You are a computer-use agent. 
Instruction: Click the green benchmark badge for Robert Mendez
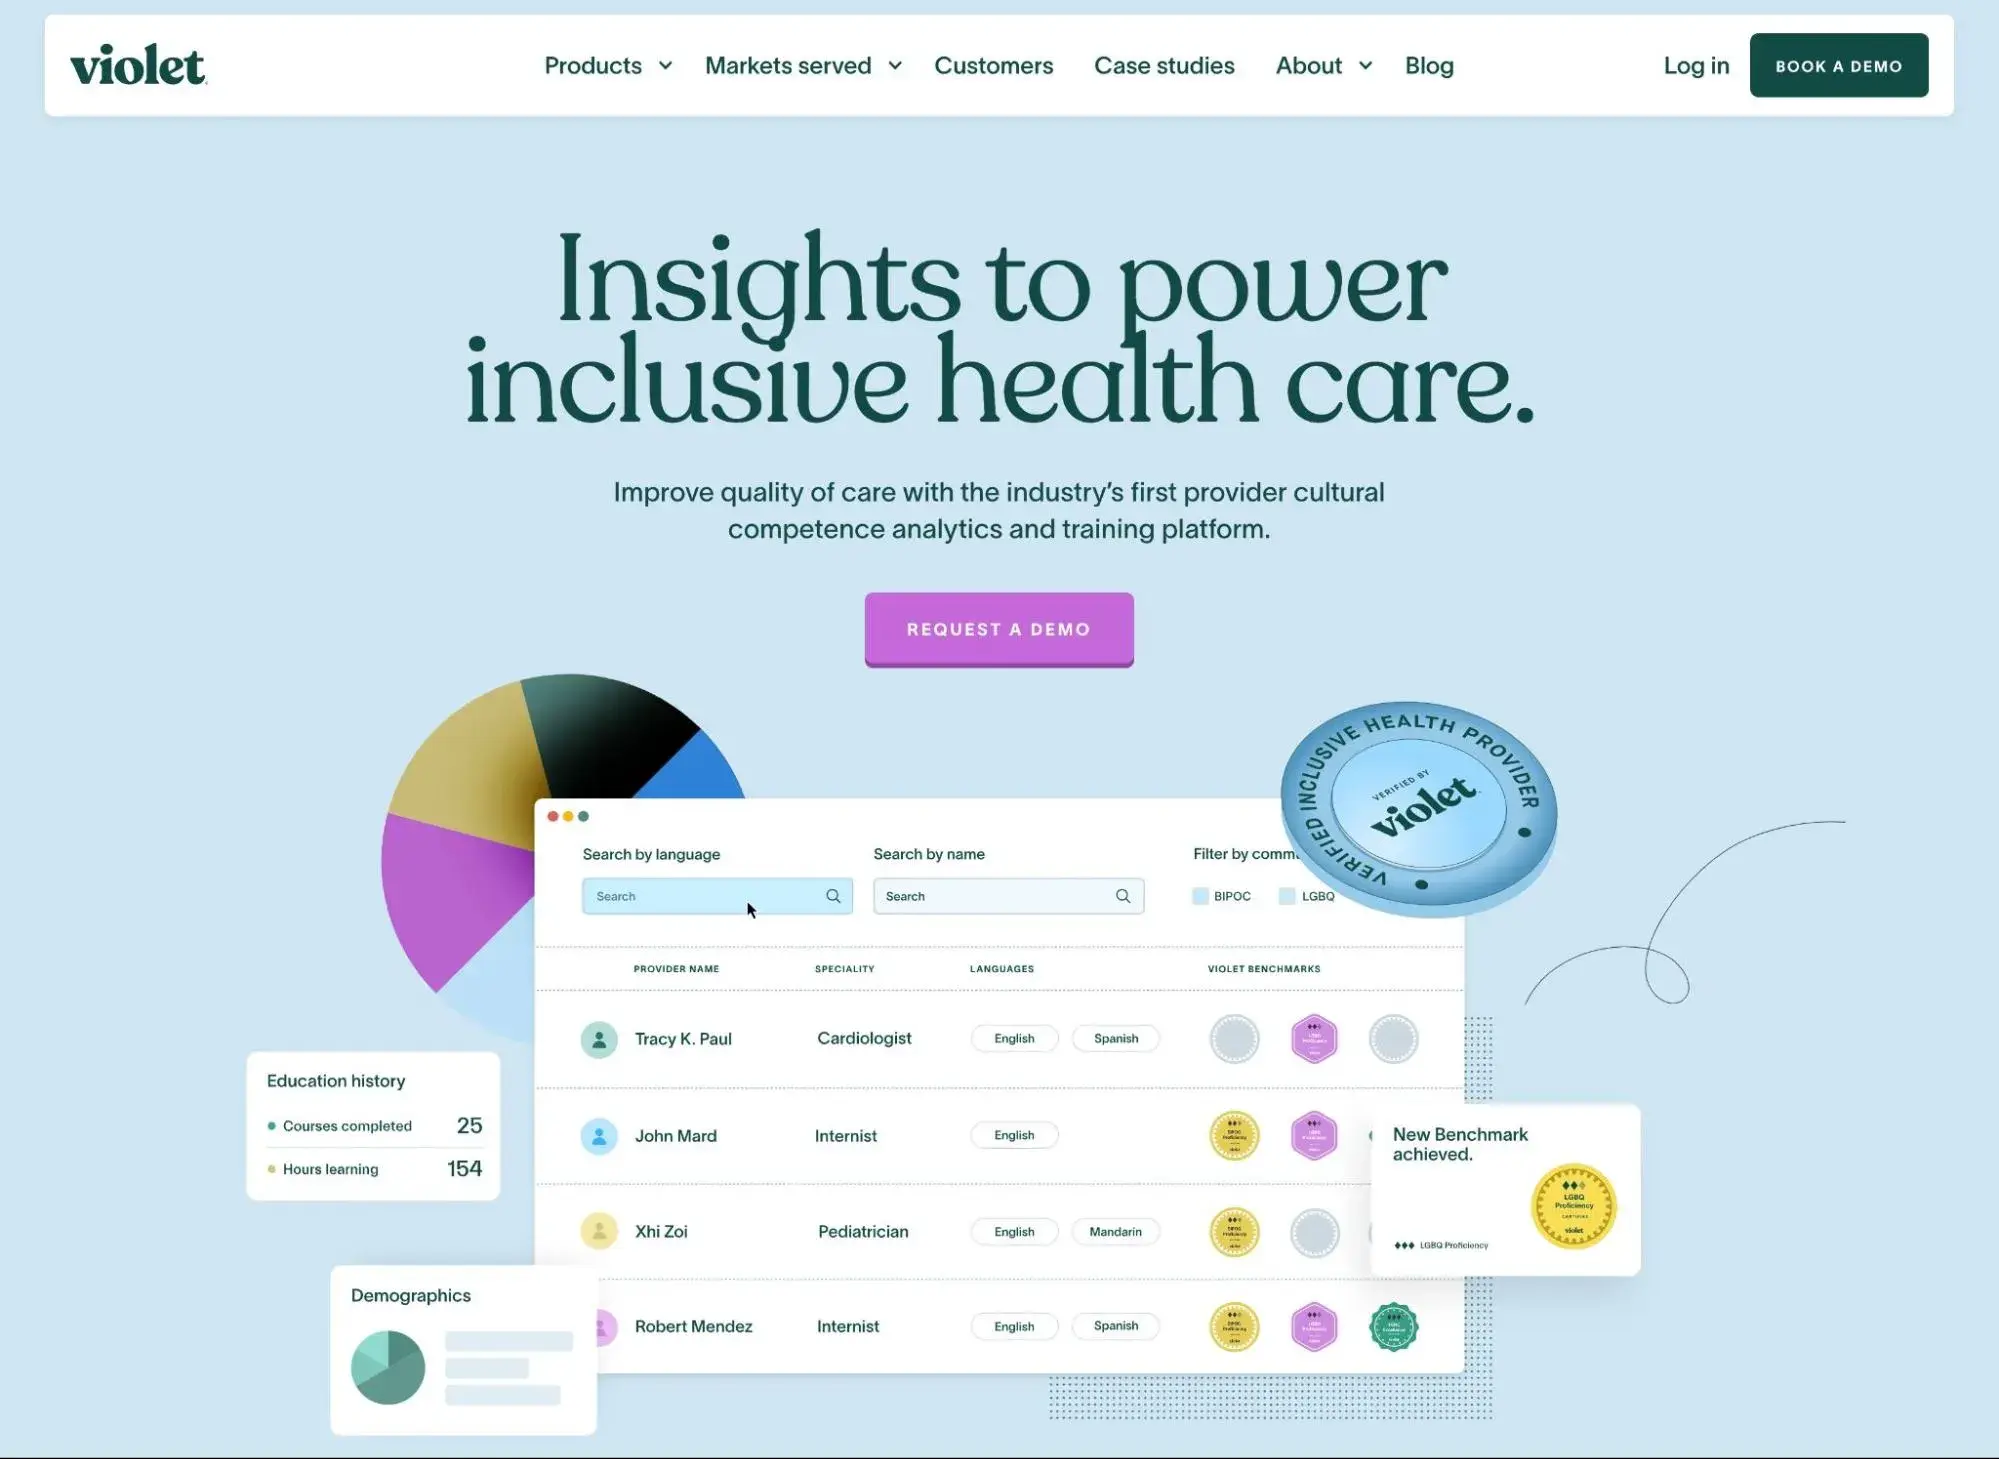[x=1392, y=1326]
